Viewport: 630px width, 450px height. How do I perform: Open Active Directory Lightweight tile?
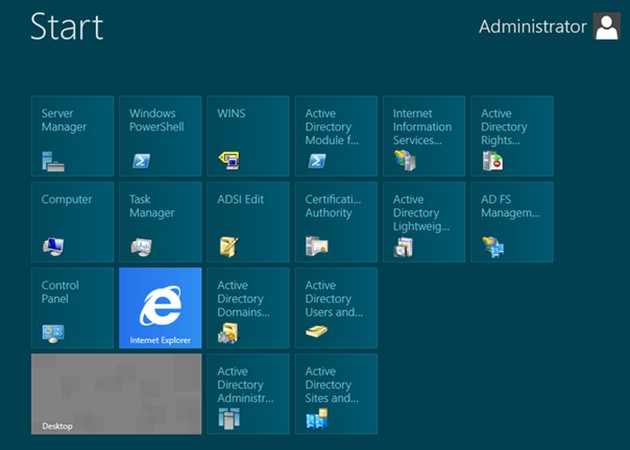pyautogui.click(x=424, y=222)
